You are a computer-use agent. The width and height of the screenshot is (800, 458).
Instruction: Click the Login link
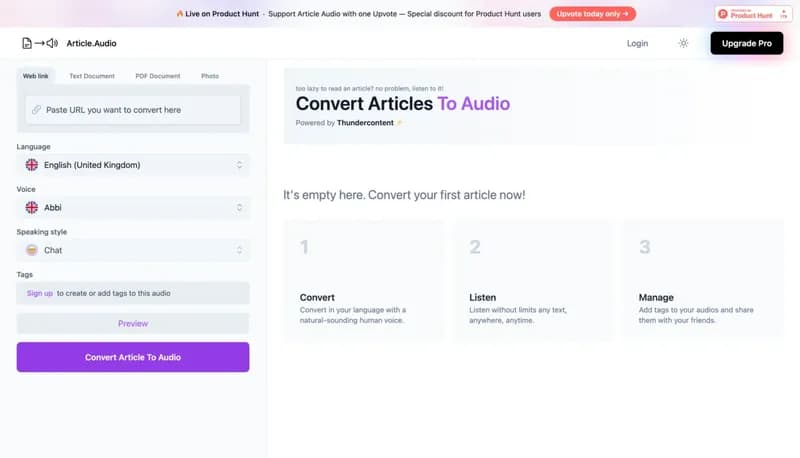click(637, 43)
